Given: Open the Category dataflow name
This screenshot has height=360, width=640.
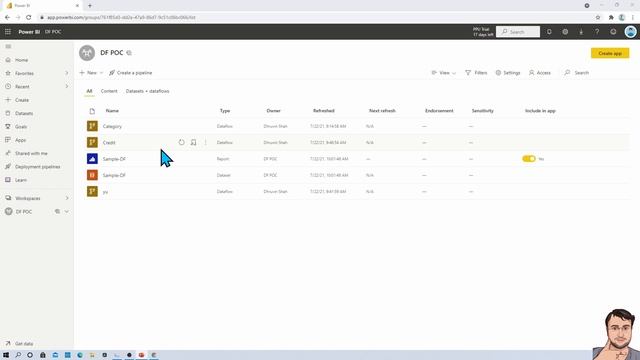Looking at the screenshot, I should click(112, 127).
